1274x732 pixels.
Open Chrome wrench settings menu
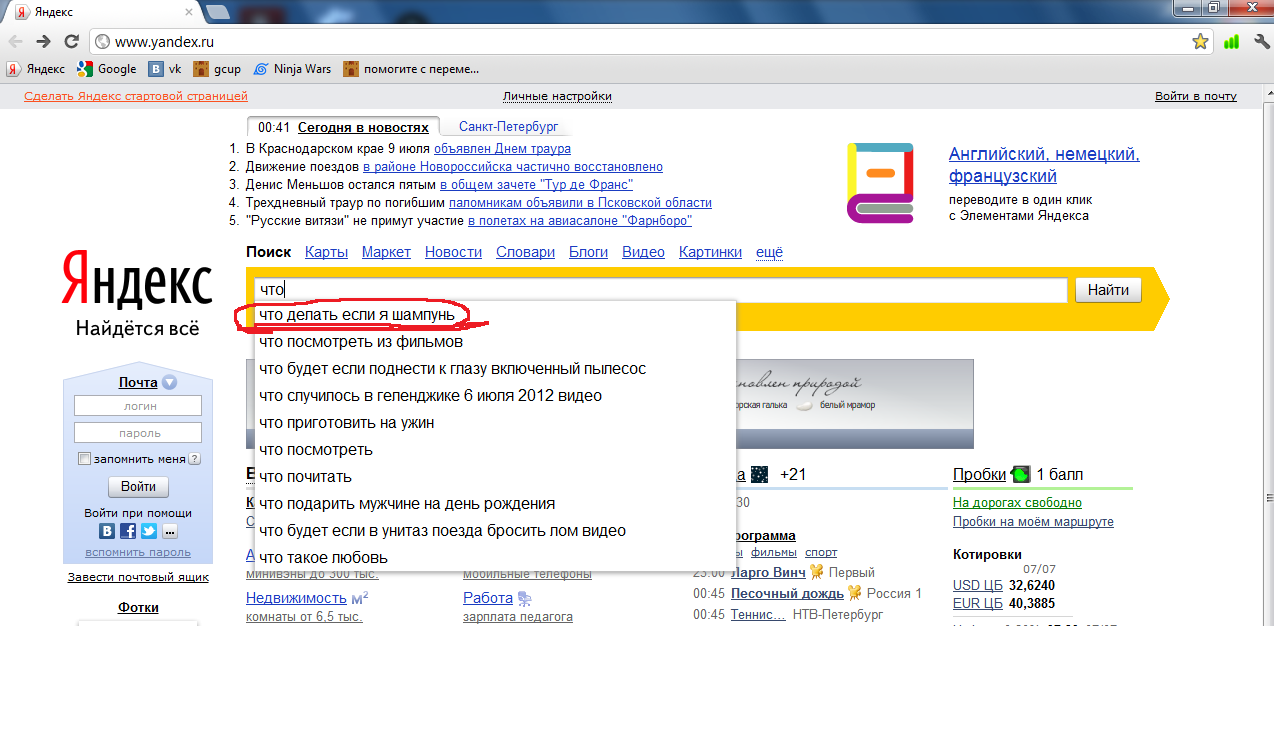tap(1261, 42)
